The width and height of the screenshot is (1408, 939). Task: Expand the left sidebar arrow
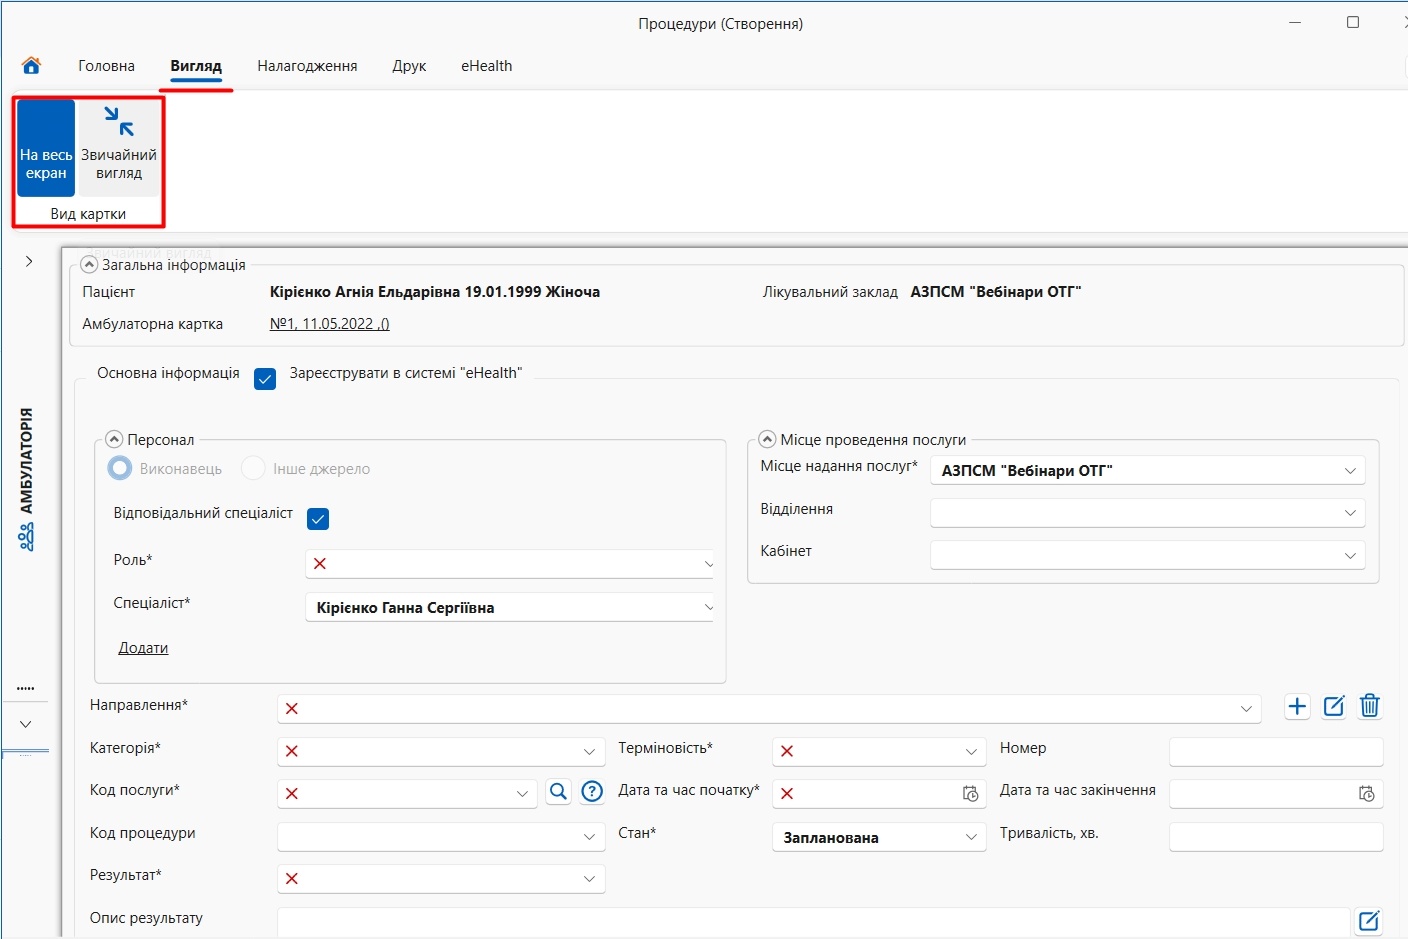(x=29, y=261)
